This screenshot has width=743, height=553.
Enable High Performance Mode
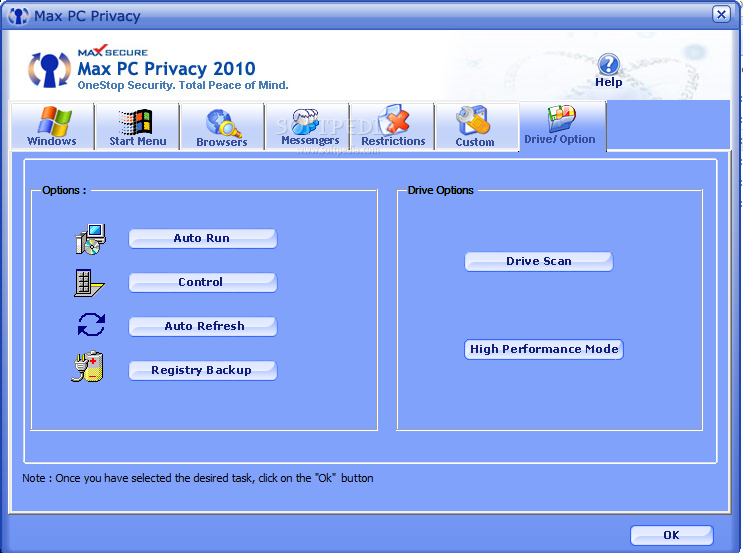click(x=544, y=350)
